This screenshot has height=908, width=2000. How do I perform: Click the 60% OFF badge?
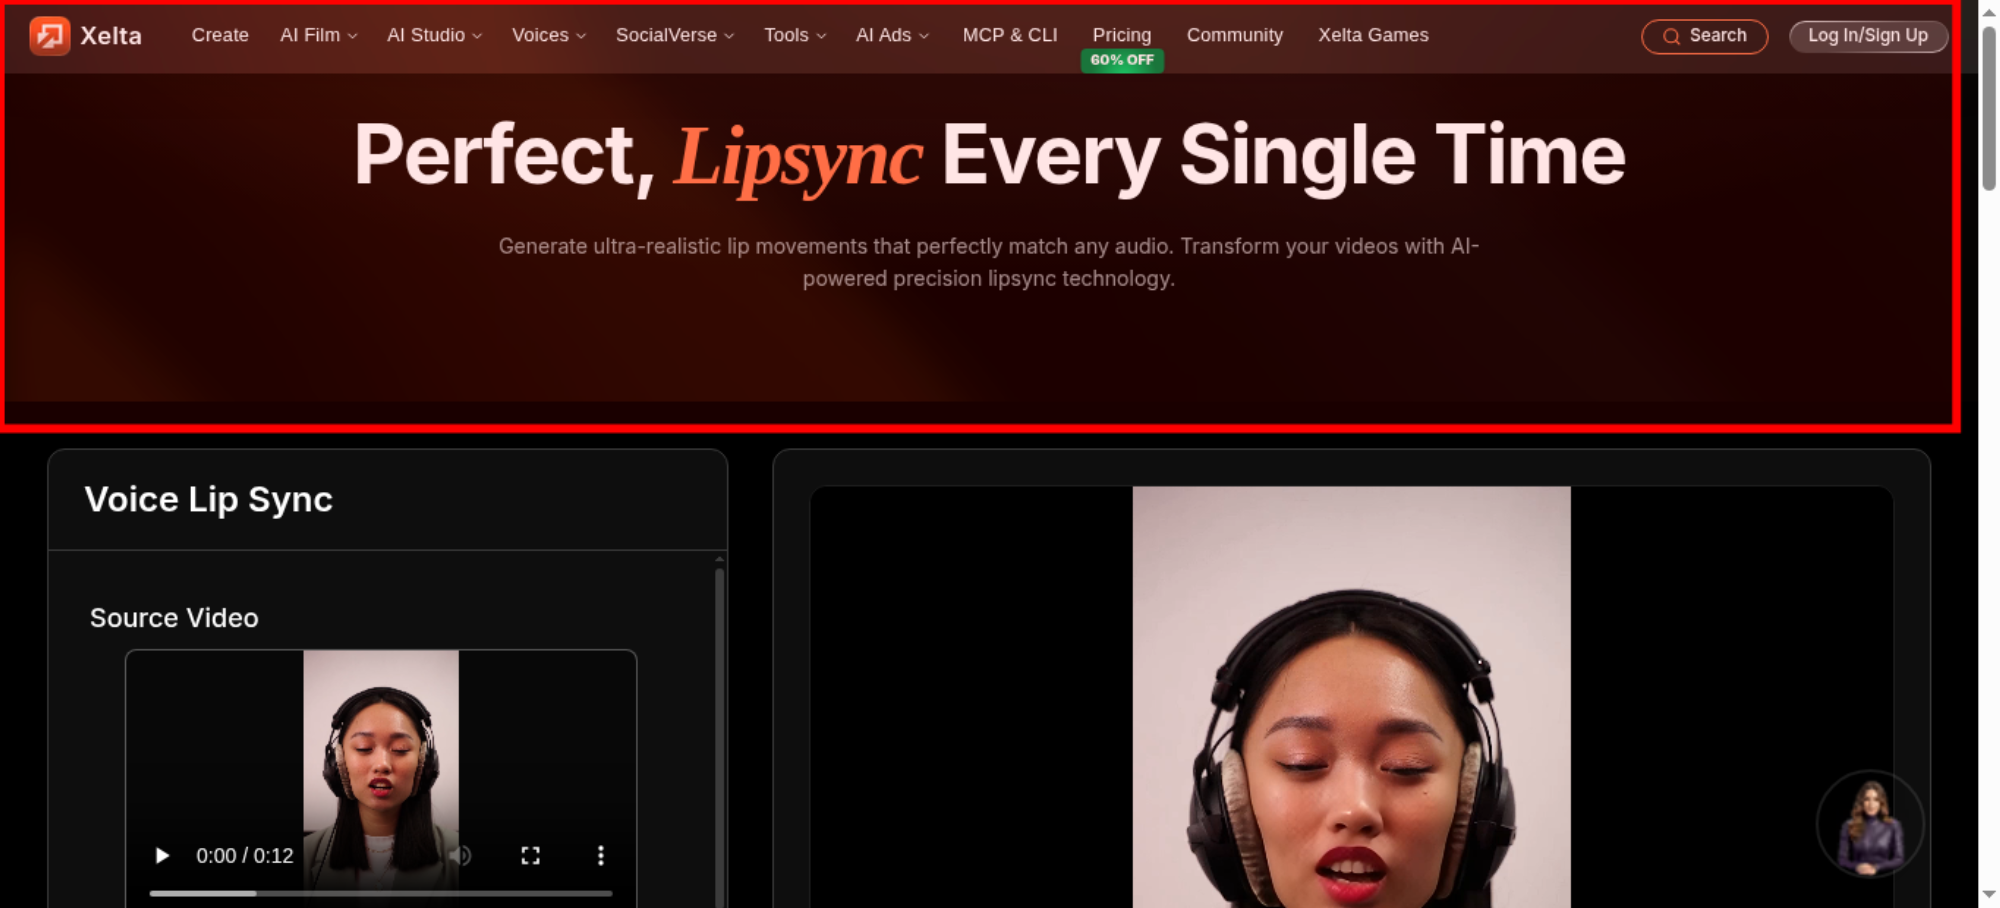coord(1122,60)
